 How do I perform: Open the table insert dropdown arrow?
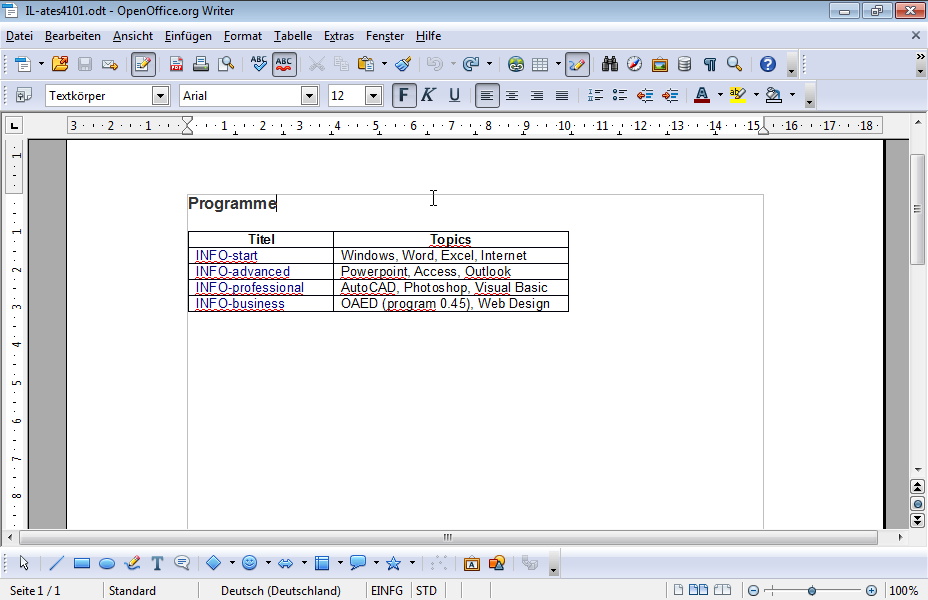coord(558,64)
